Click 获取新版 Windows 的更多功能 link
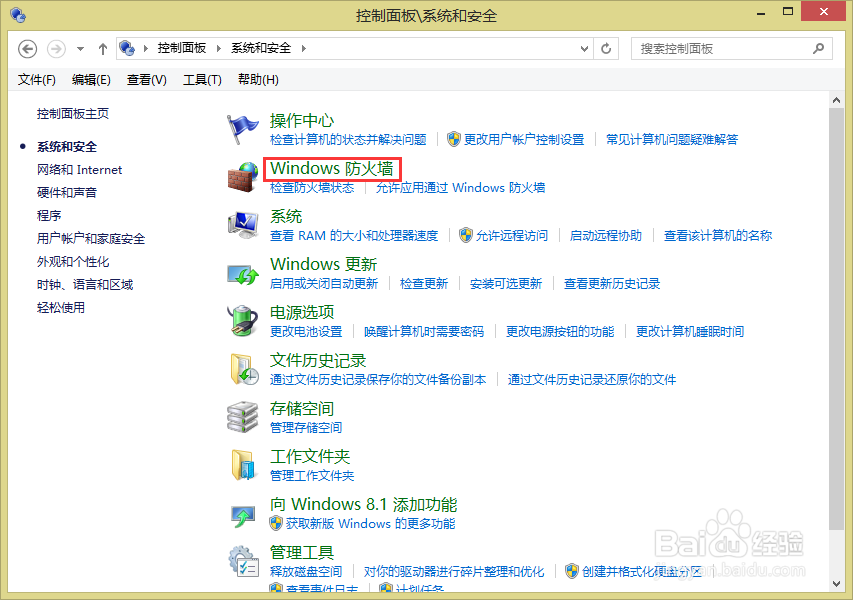The image size is (853, 600). 370,523
